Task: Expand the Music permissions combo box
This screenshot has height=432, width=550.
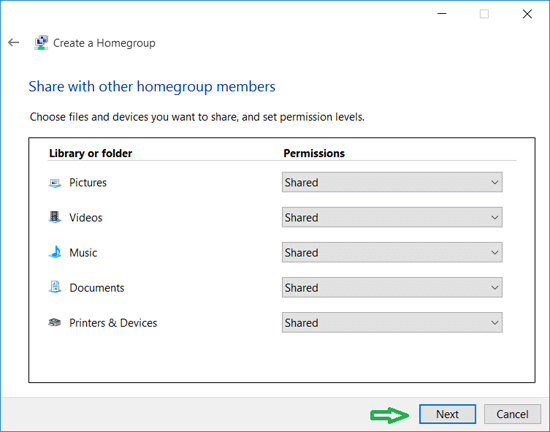Action: click(x=392, y=252)
